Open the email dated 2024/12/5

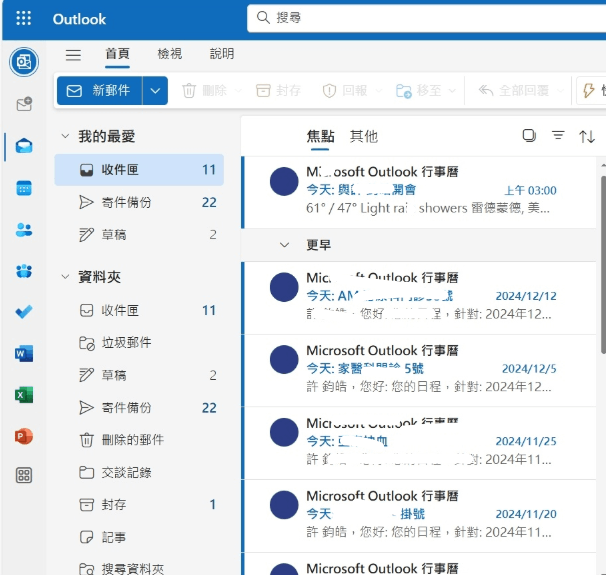[x=419, y=371]
